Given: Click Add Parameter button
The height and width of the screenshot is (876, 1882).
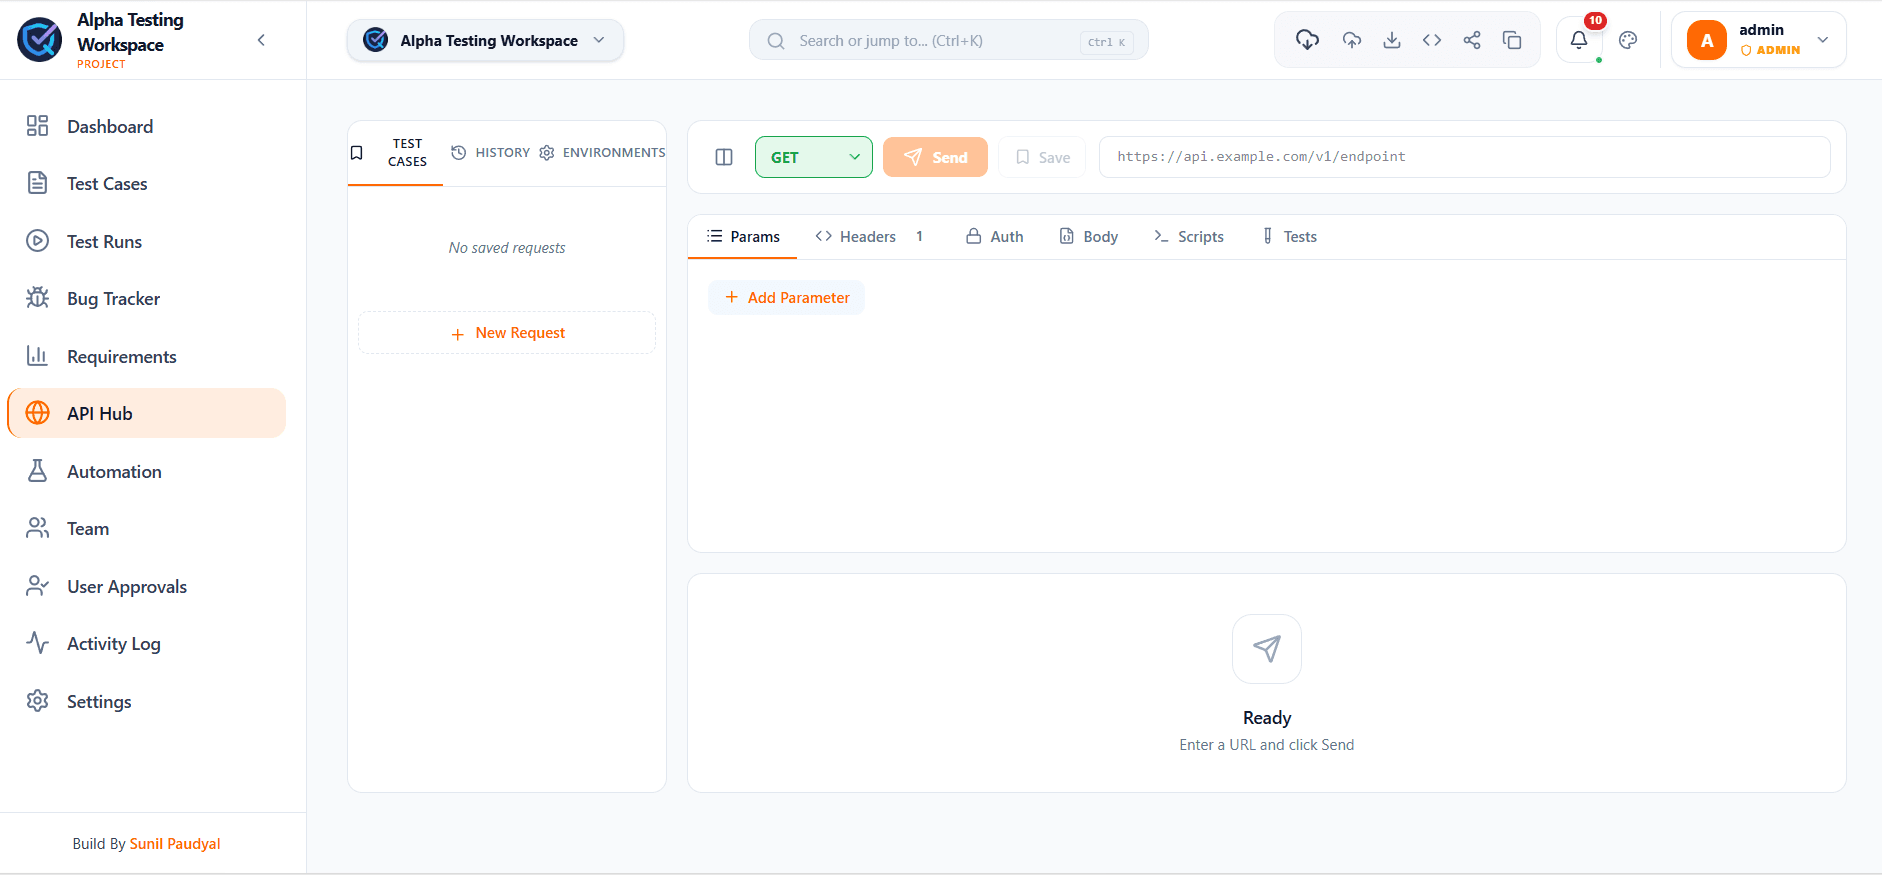Looking at the screenshot, I should [787, 297].
